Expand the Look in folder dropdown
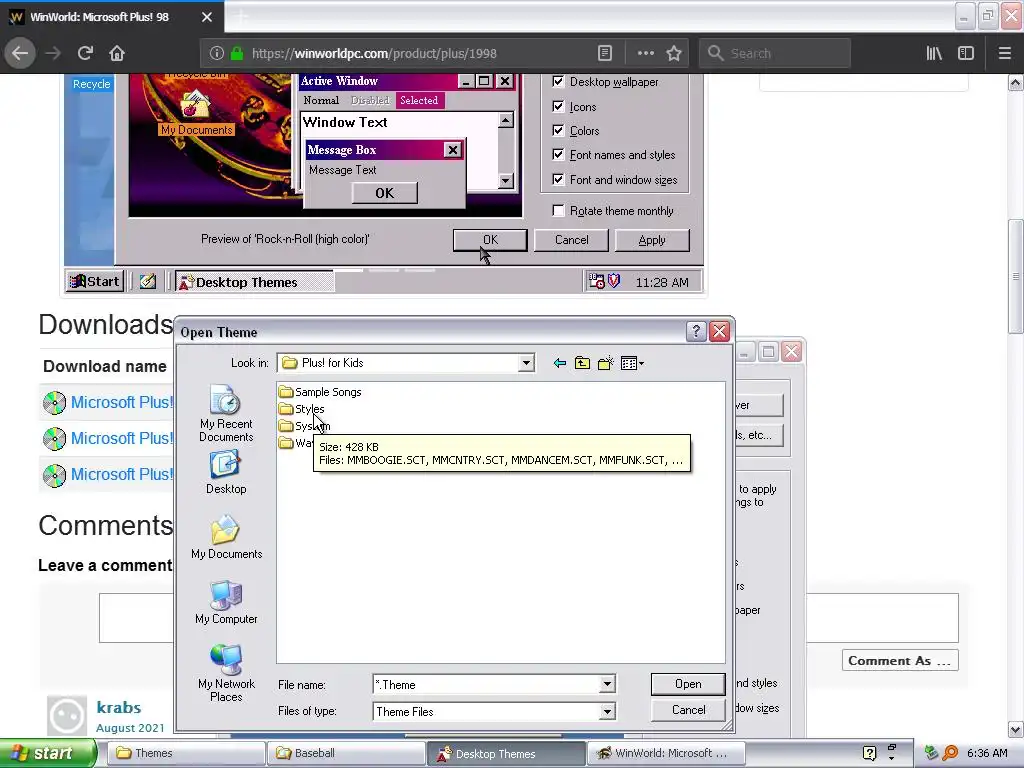The image size is (1024, 768). (526, 363)
